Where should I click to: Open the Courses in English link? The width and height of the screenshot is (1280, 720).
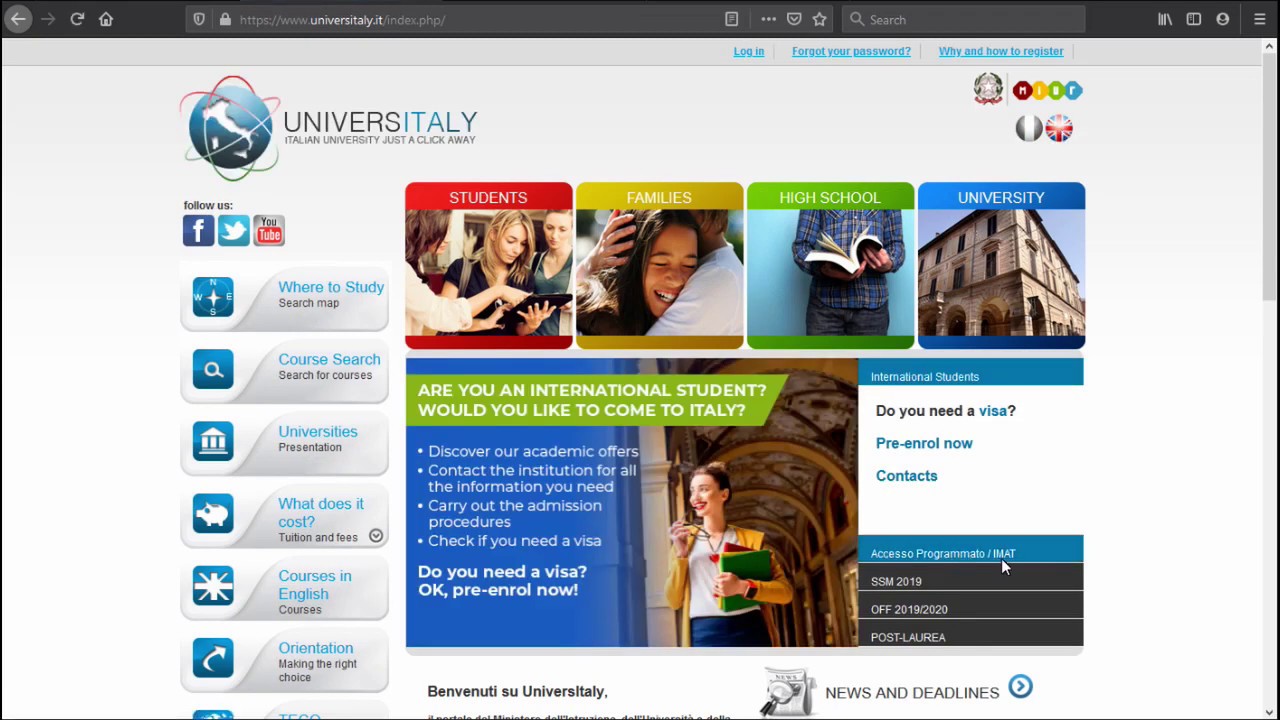click(315, 584)
